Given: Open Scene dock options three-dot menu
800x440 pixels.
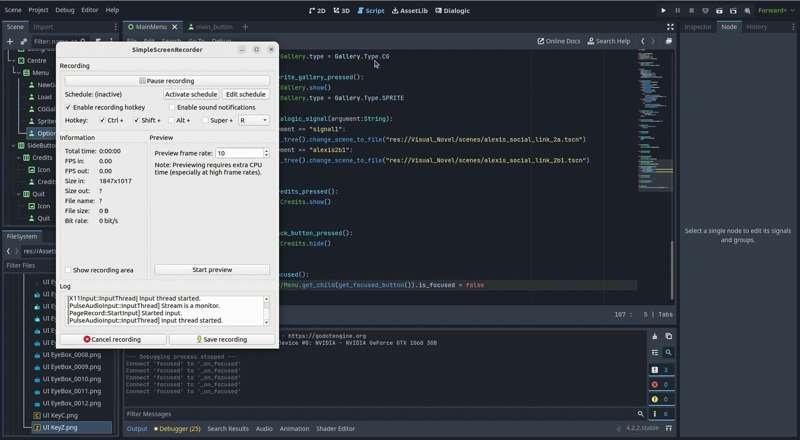Looking at the screenshot, I should (115, 27).
